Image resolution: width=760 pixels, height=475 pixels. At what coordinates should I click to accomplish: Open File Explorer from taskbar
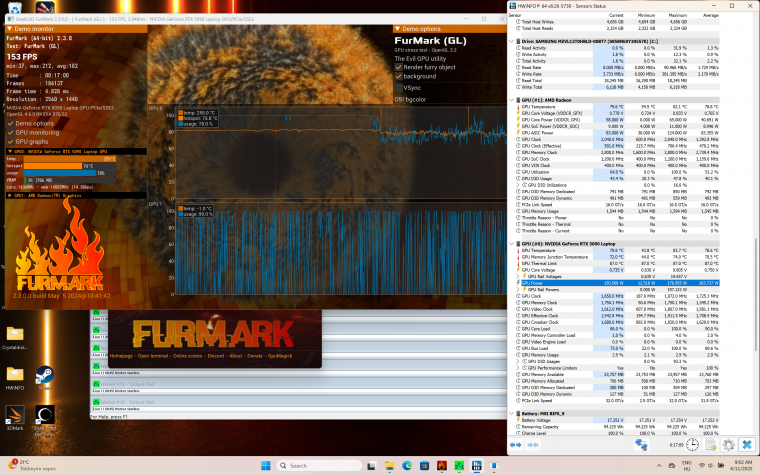click(389, 466)
